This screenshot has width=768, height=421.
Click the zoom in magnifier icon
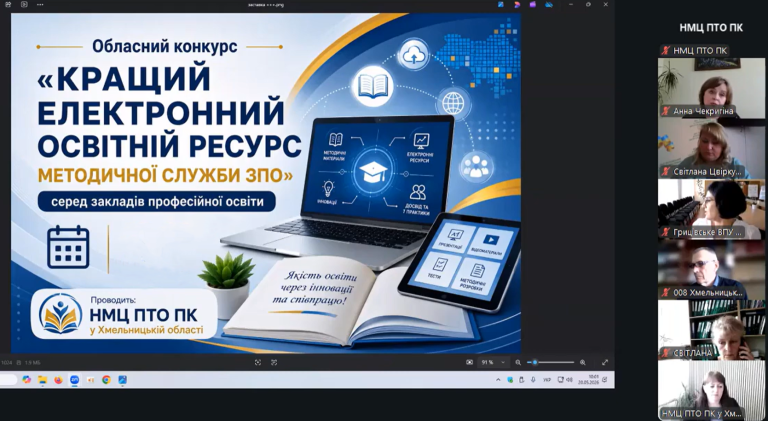pyautogui.click(x=582, y=362)
